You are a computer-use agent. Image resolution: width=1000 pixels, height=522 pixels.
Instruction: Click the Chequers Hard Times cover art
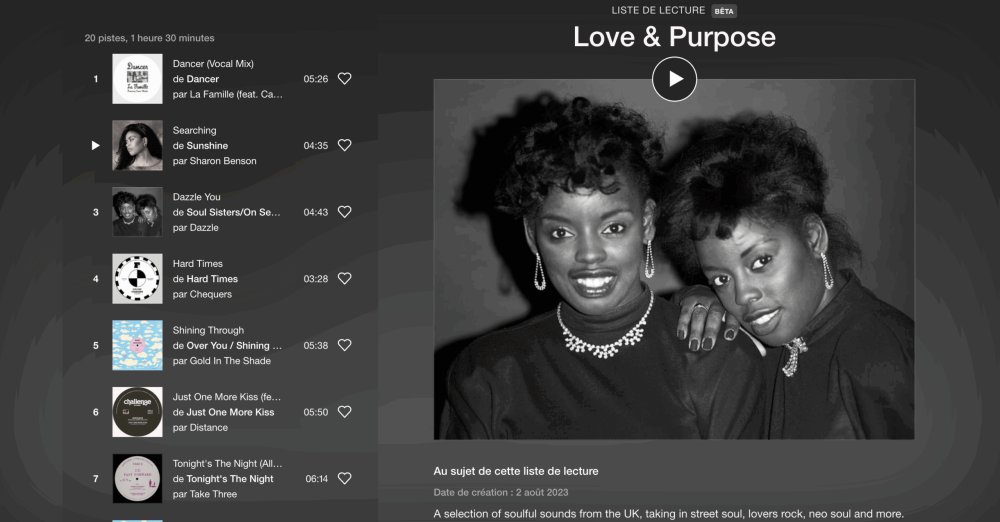[x=137, y=279]
